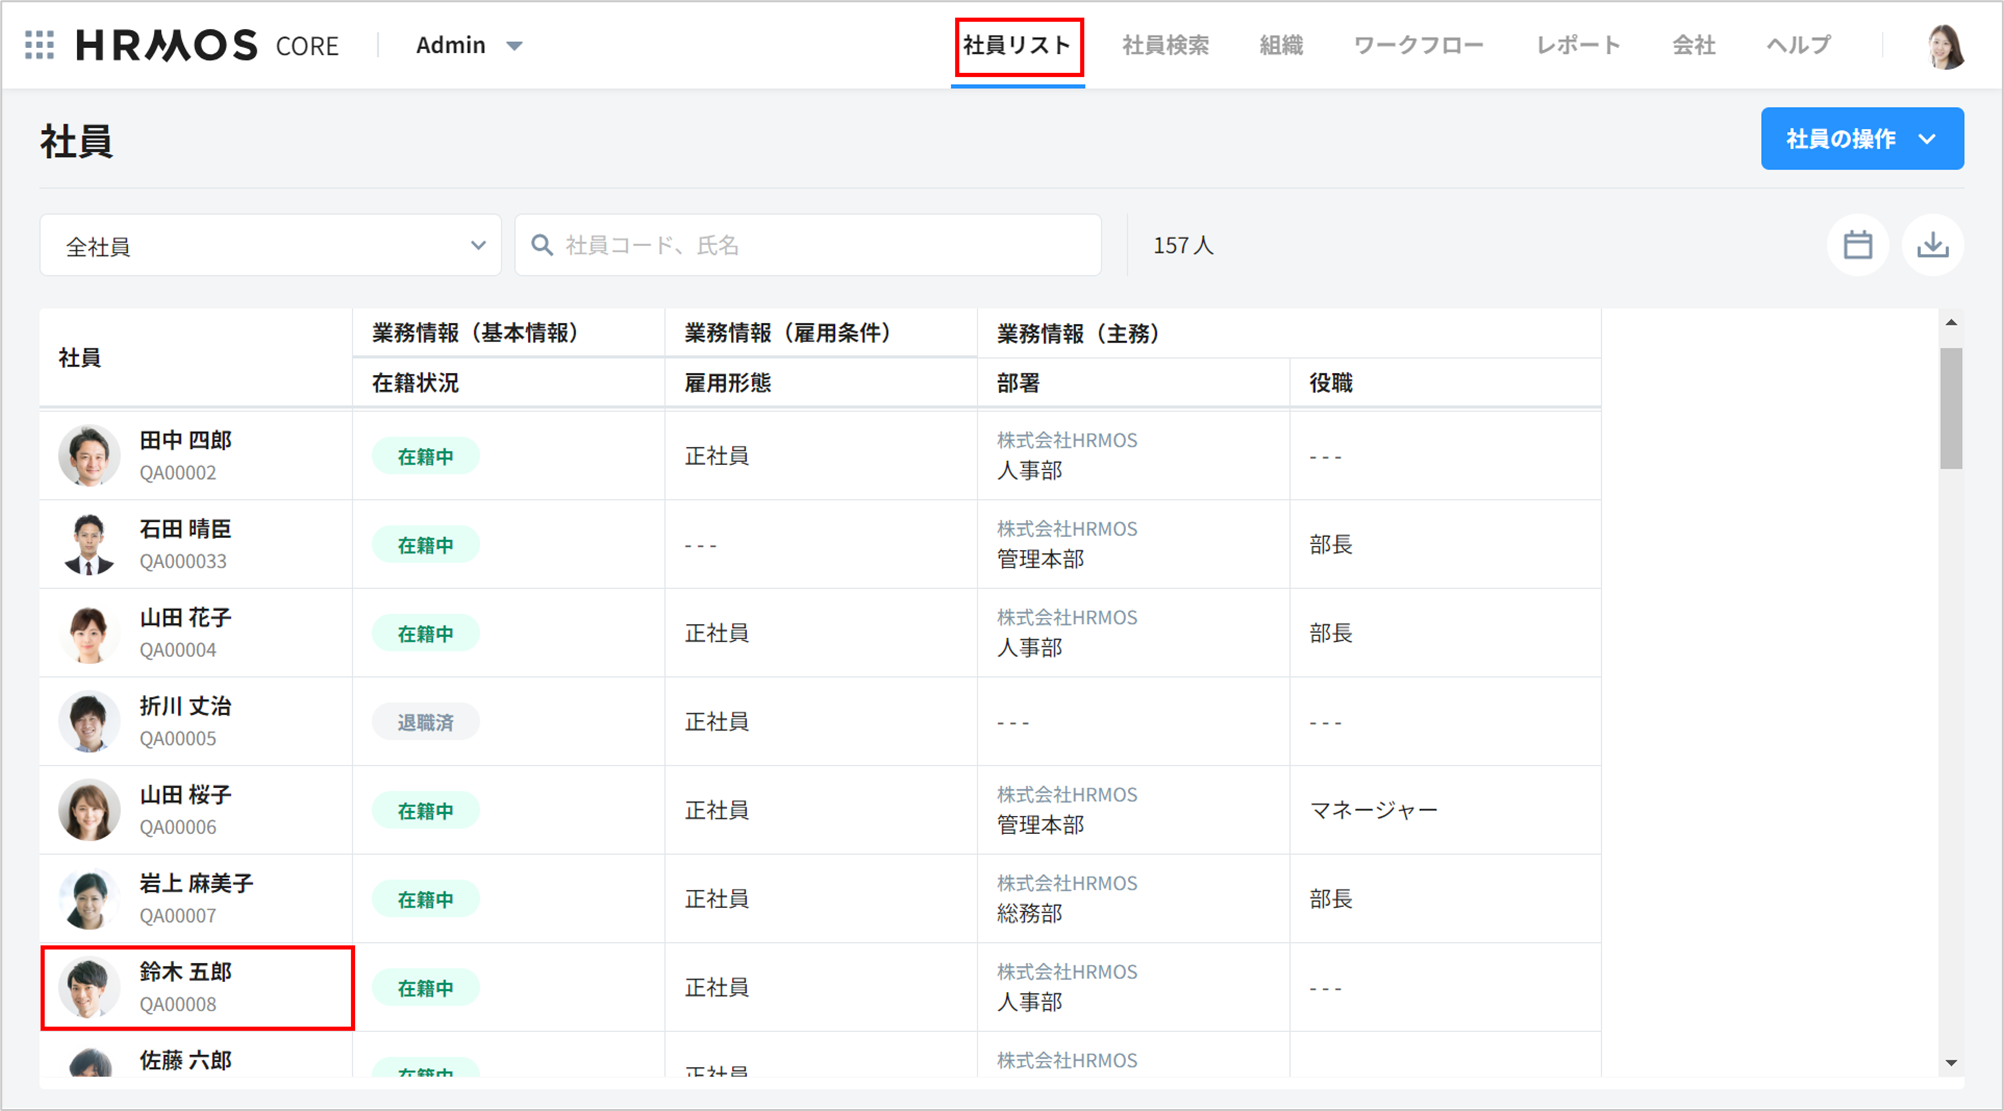This screenshot has height=1111, width=2004.
Task: Click the calendar date icon
Action: (x=1857, y=245)
